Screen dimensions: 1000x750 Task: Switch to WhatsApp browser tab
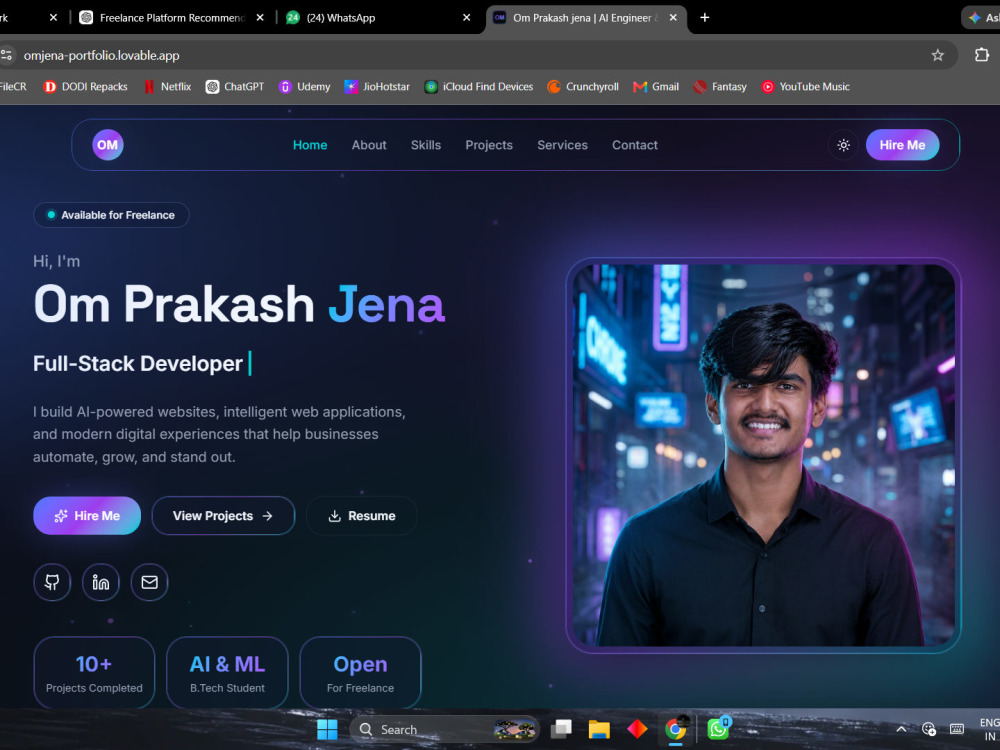tap(341, 18)
